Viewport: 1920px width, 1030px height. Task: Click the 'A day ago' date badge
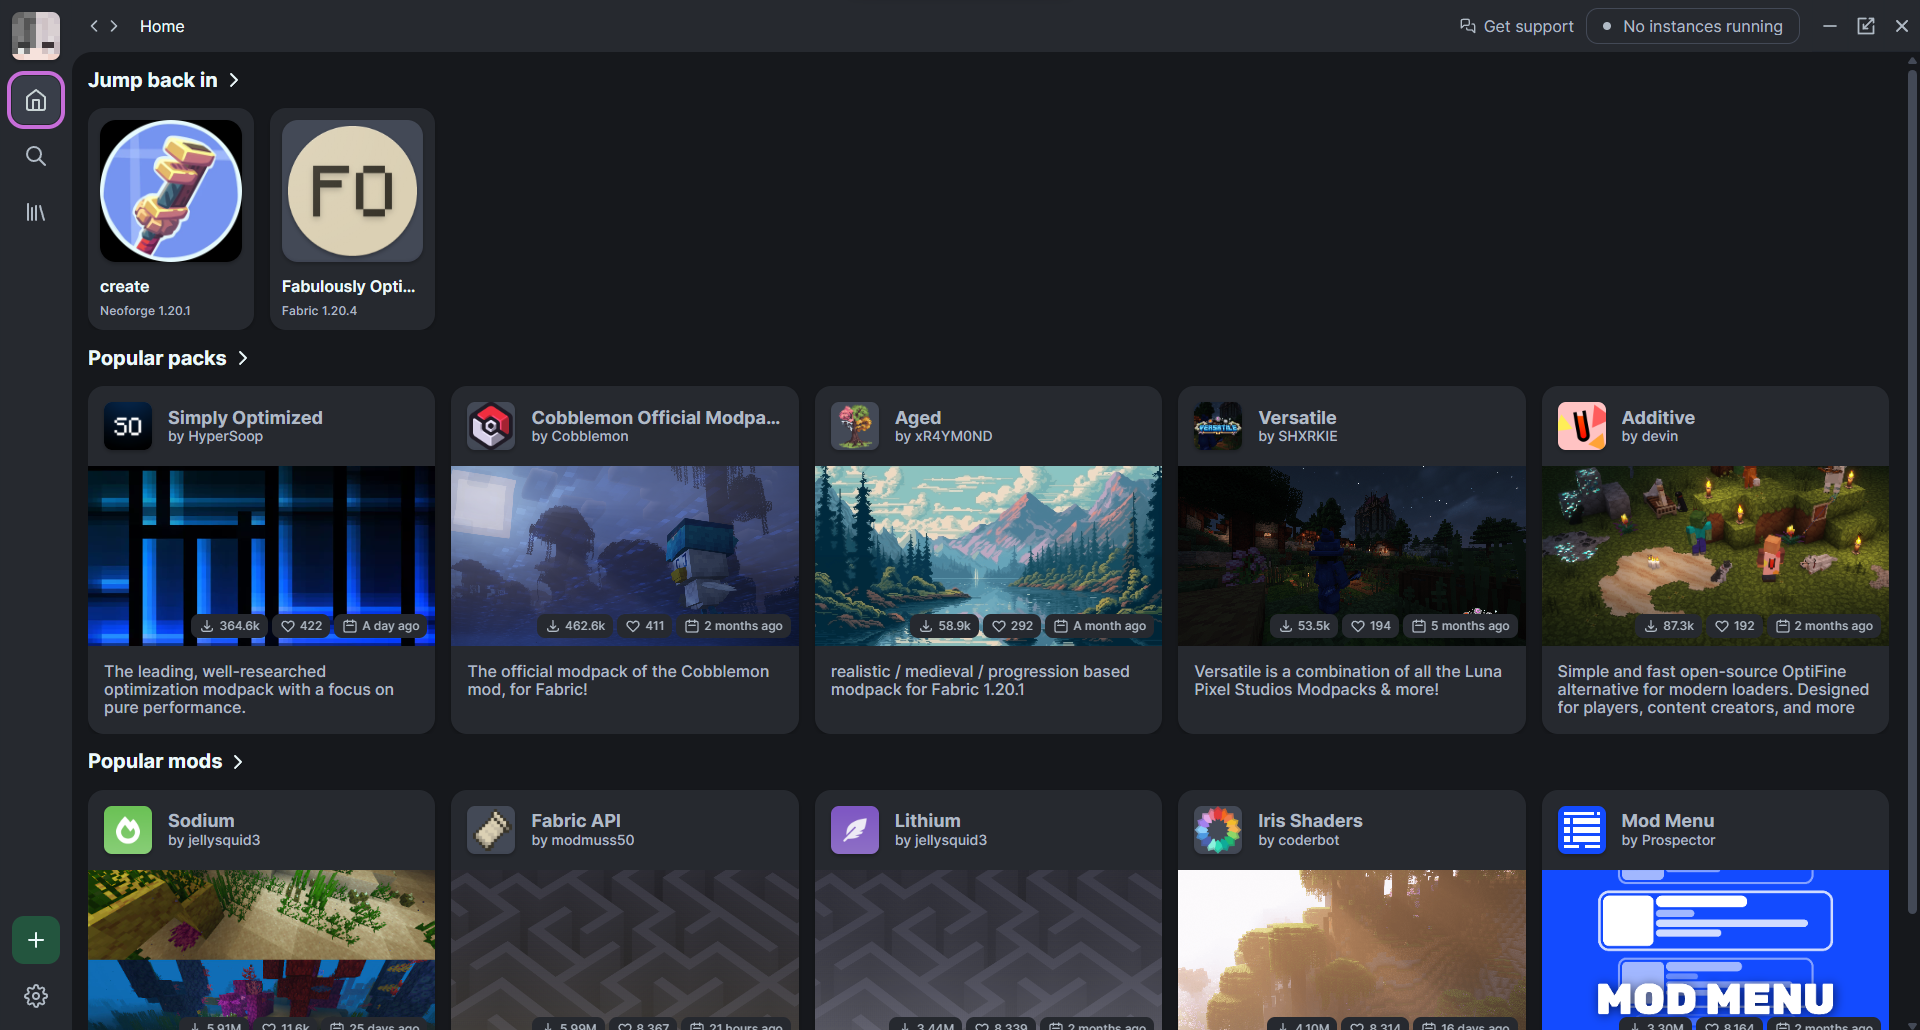(381, 626)
